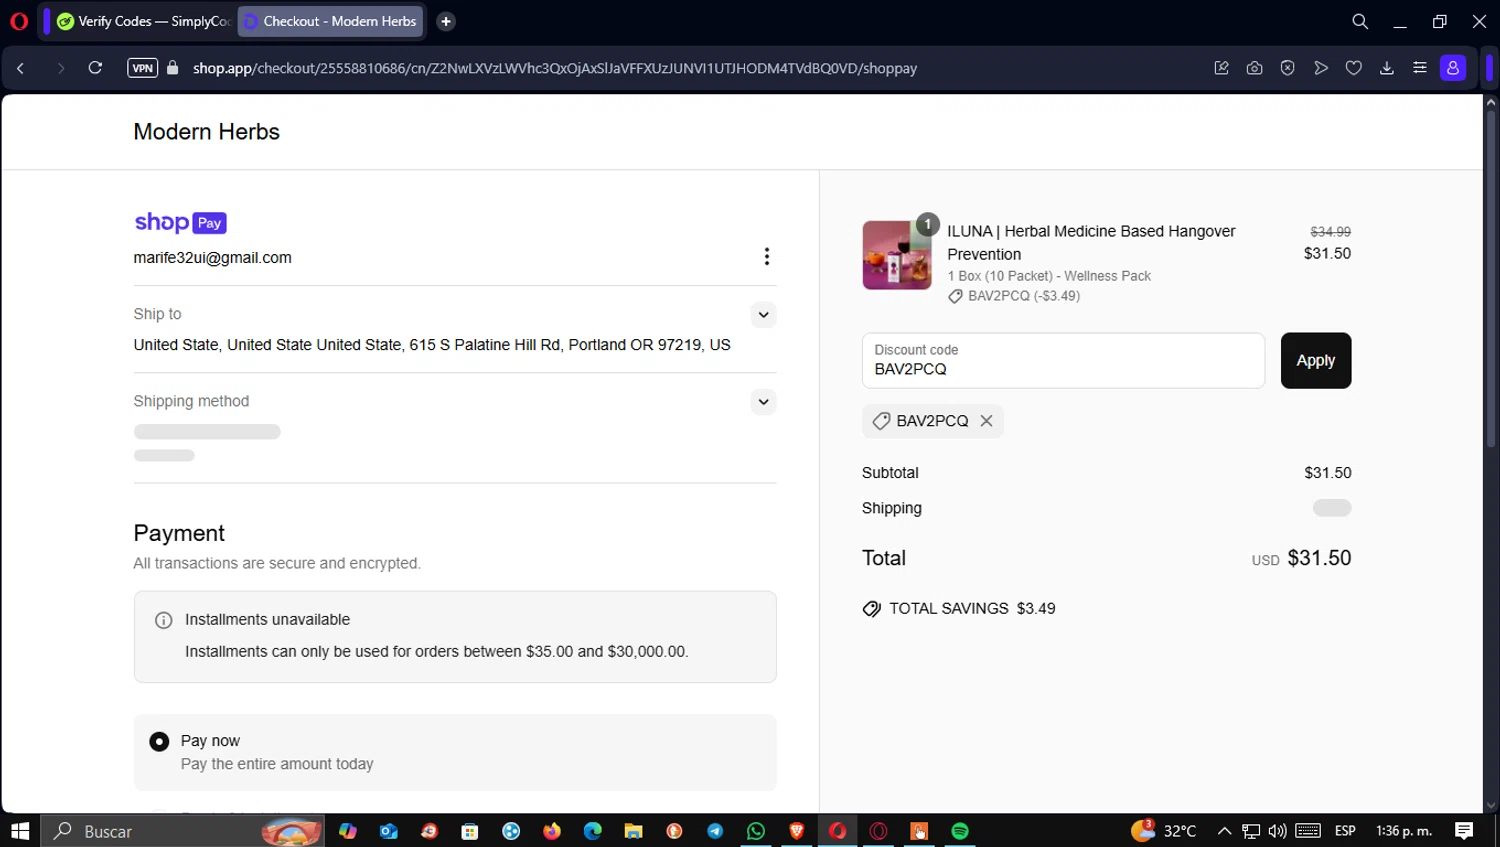Open the Opera tab search magnifier

click(x=1360, y=21)
